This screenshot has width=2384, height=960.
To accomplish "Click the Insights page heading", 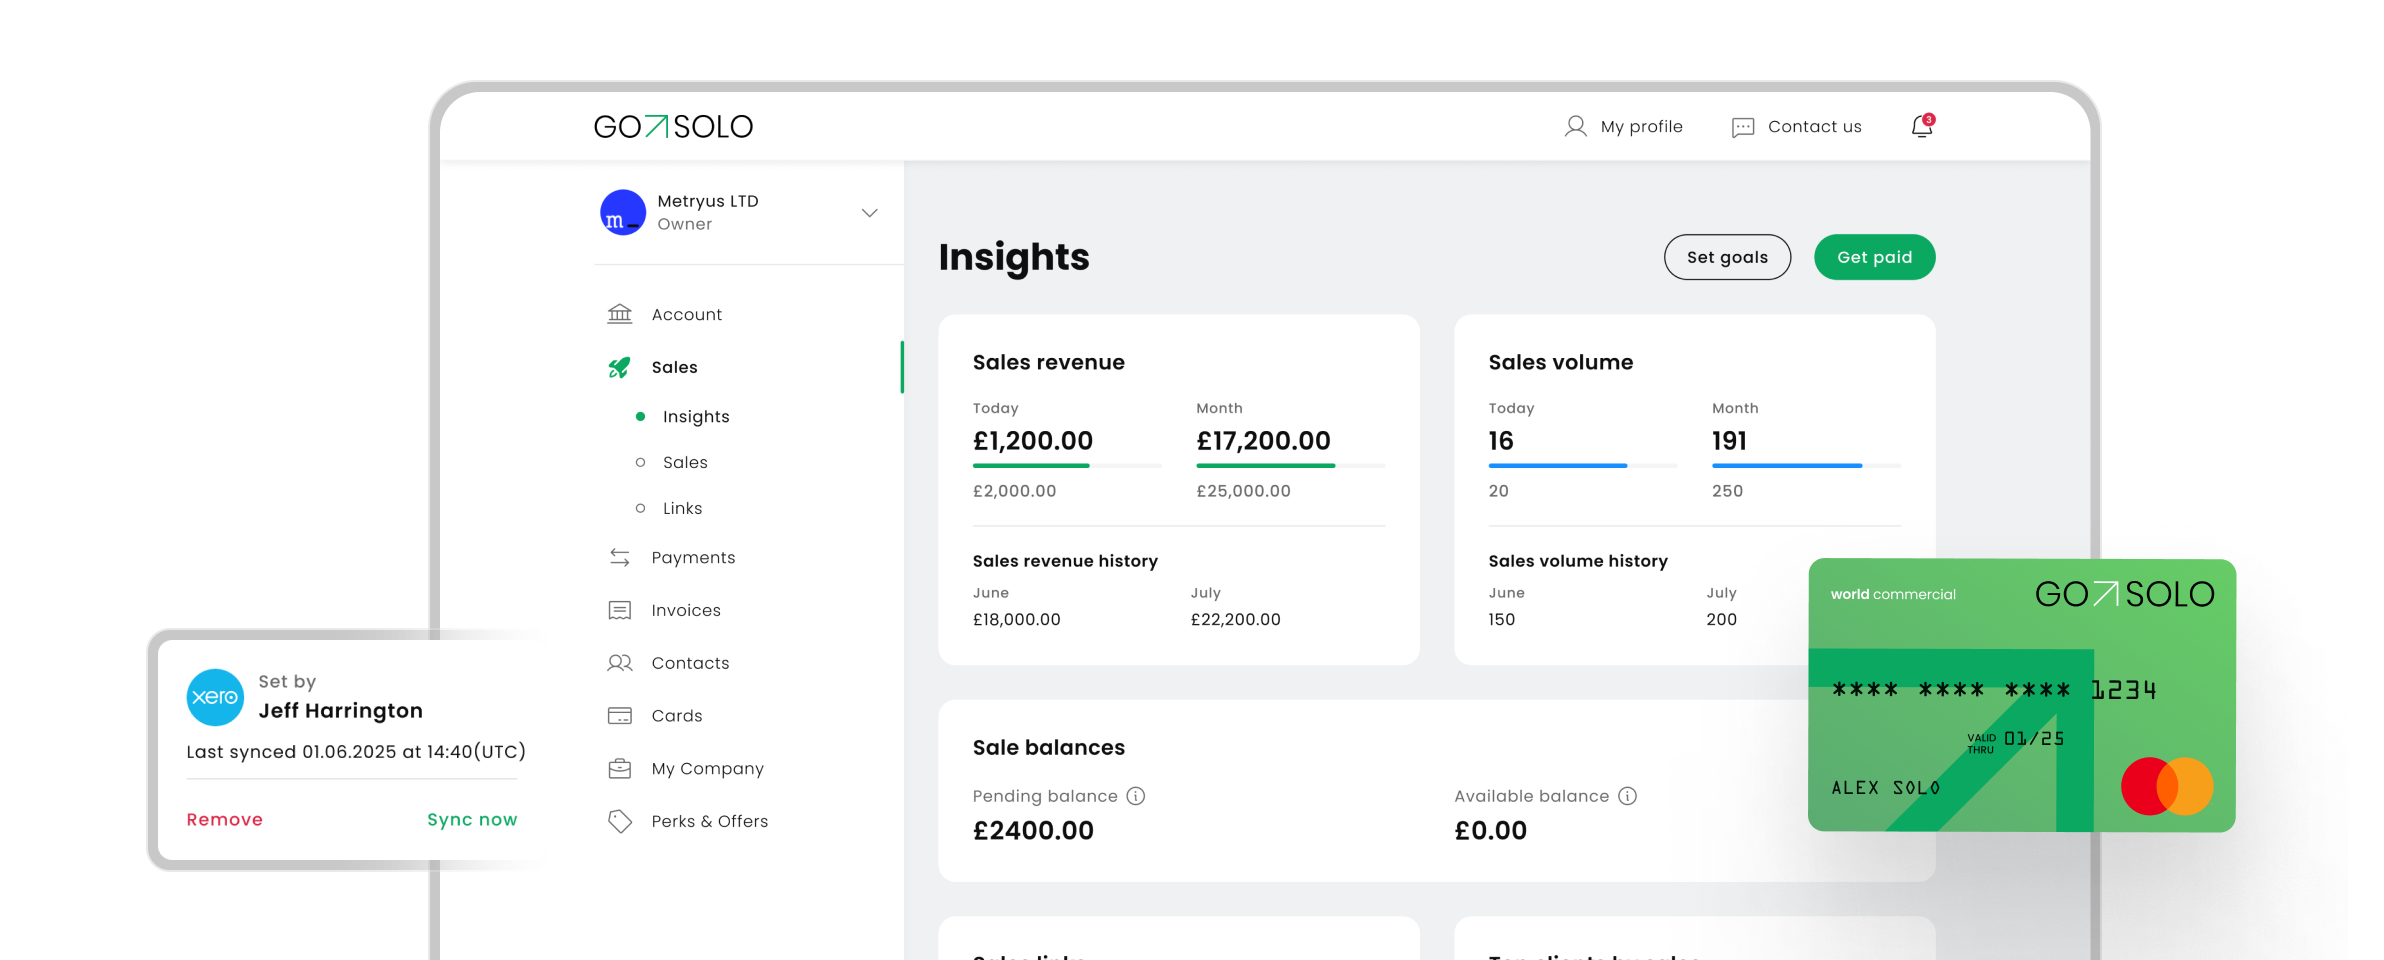I will [1014, 258].
